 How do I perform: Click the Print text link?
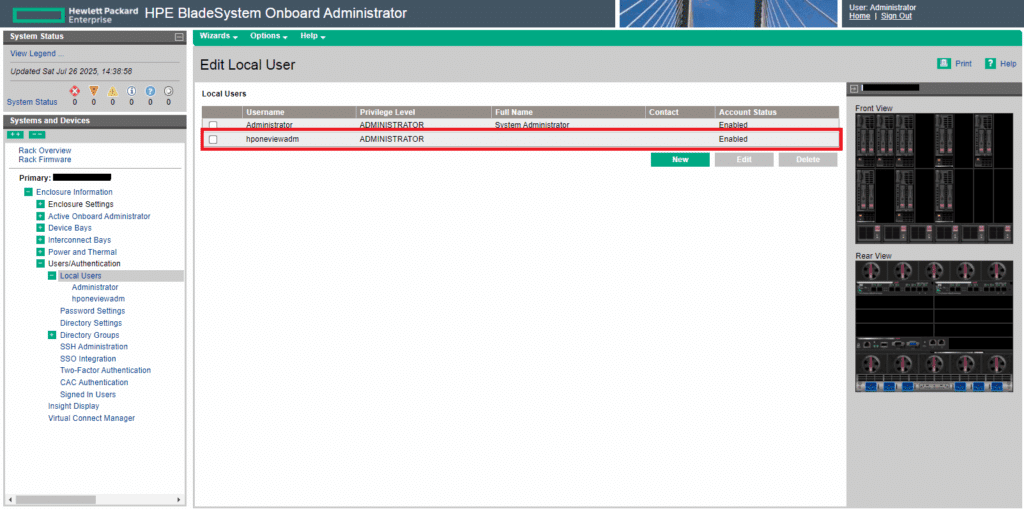click(963, 64)
